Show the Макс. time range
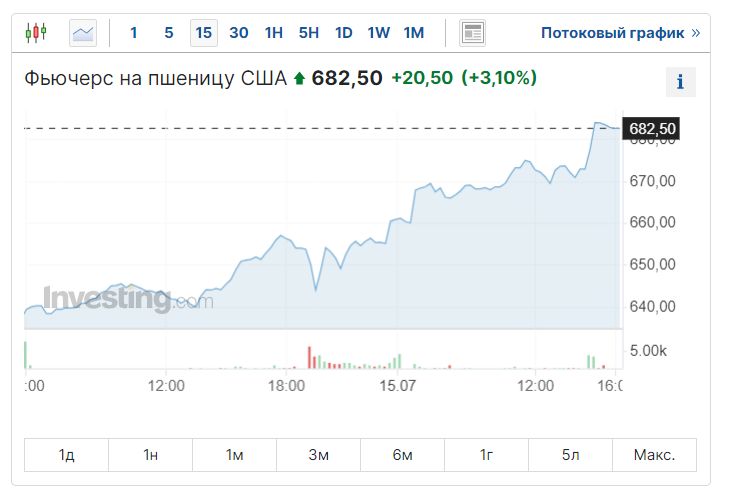The image size is (730, 493). (x=655, y=455)
